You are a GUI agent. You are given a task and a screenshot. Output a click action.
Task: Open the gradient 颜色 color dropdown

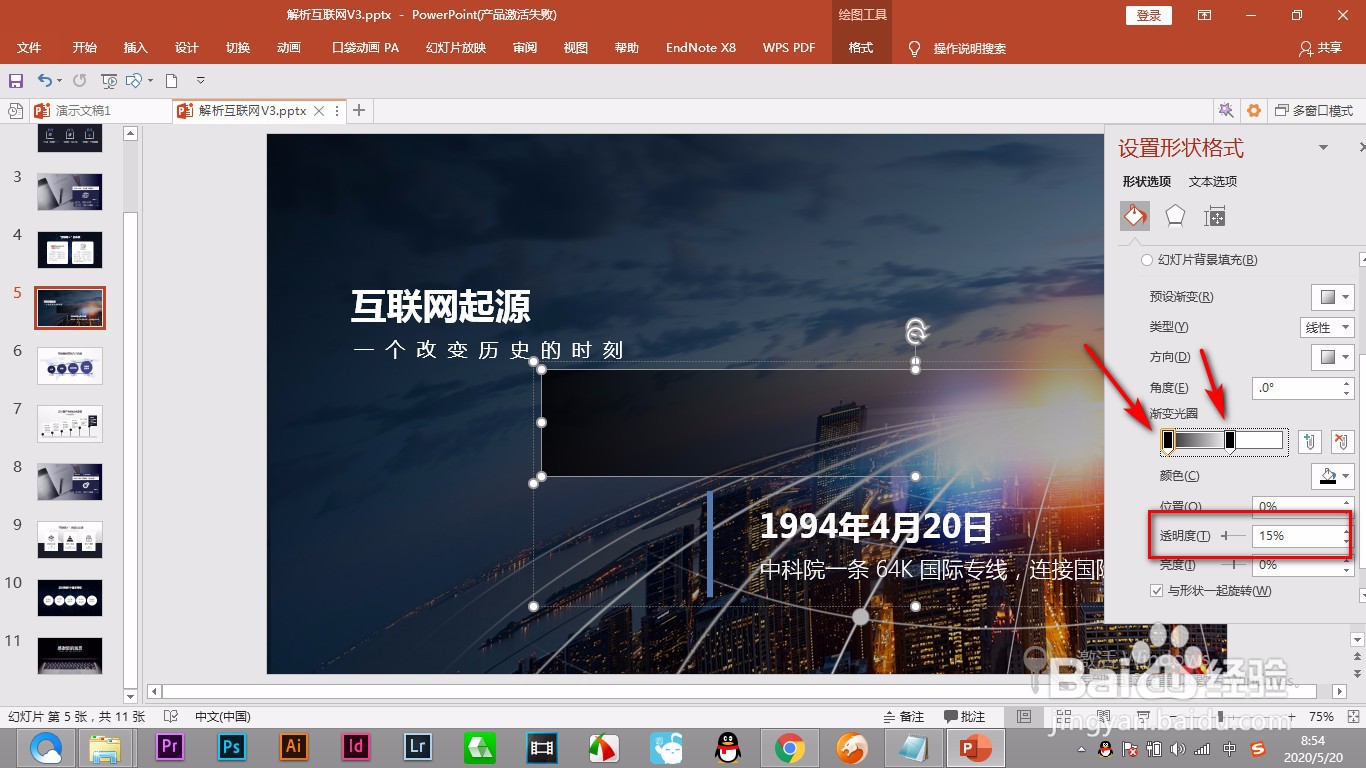point(1334,476)
